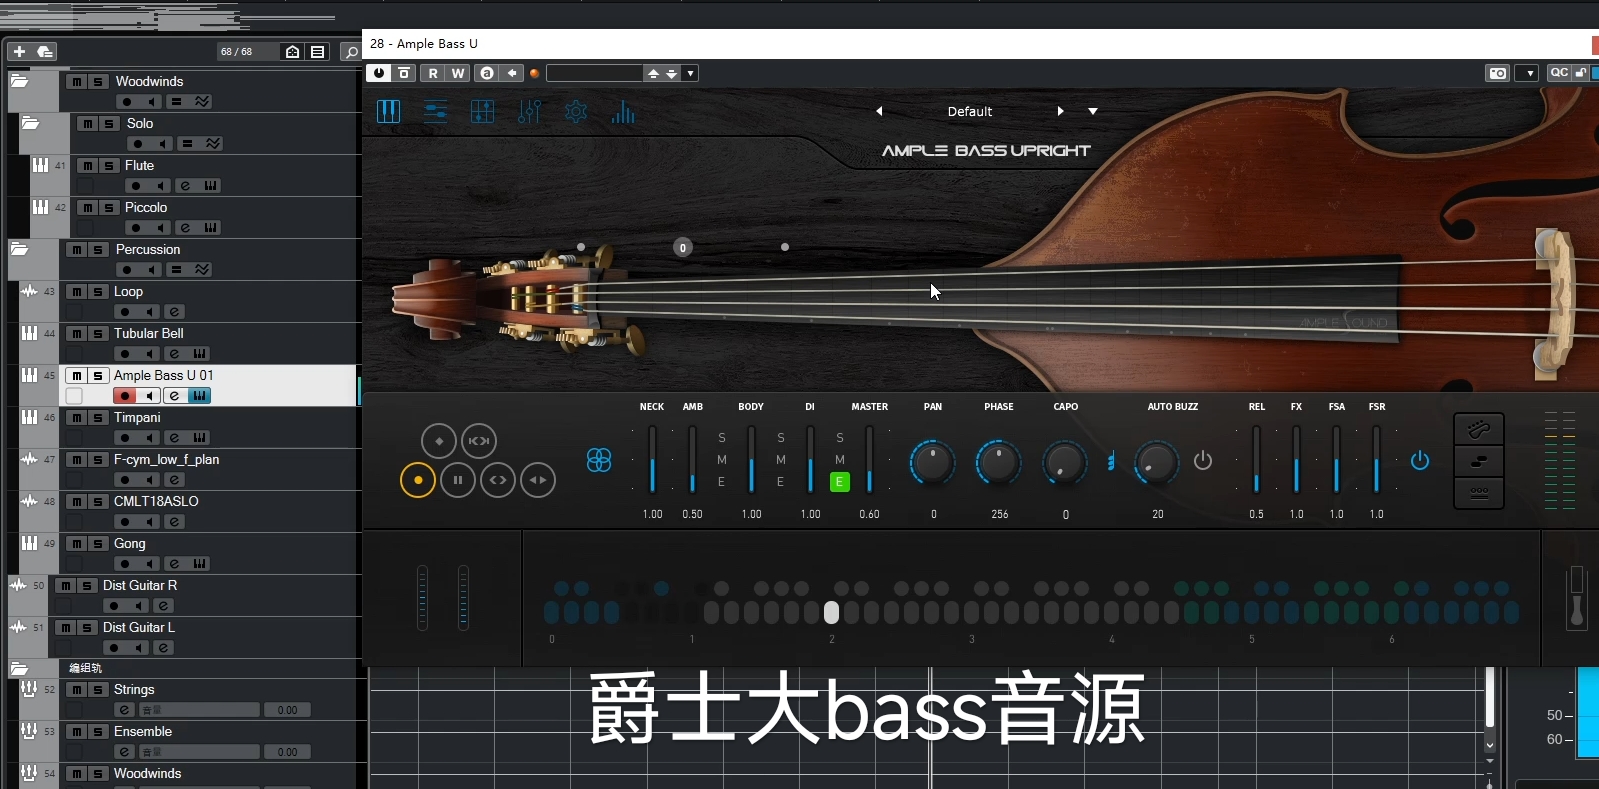Click the track list settings icon
Image resolution: width=1599 pixels, height=789 pixels.
[318, 52]
